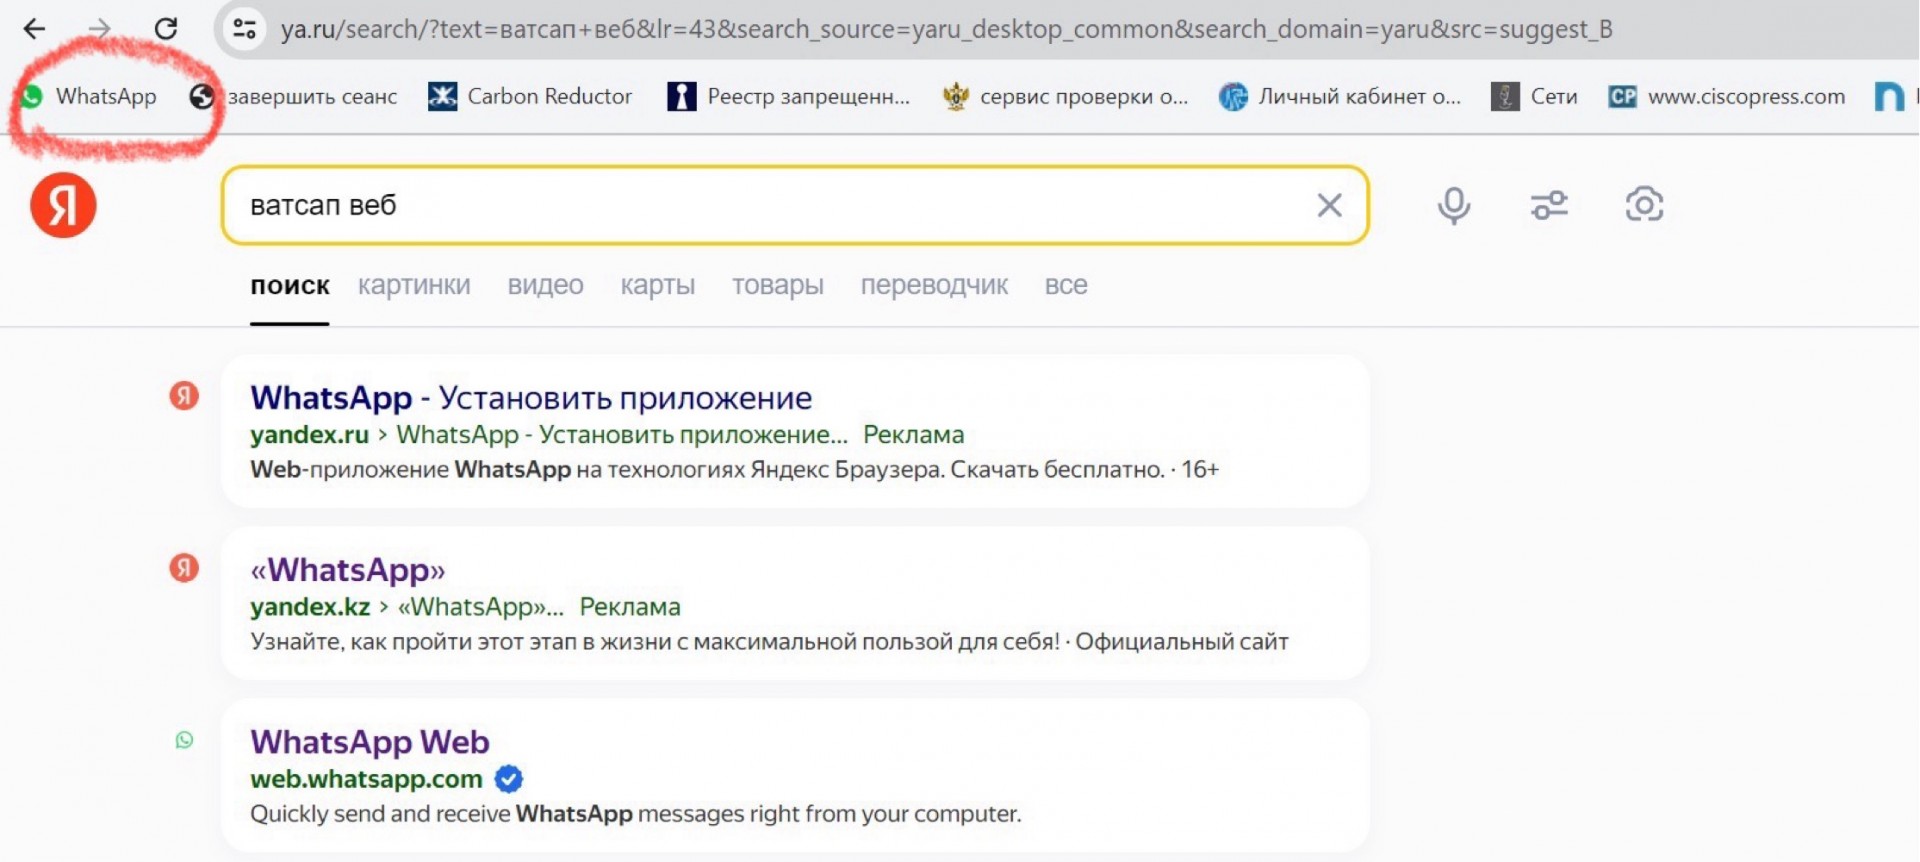
Task: Go back to the previous page
Action: tap(34, 29)
